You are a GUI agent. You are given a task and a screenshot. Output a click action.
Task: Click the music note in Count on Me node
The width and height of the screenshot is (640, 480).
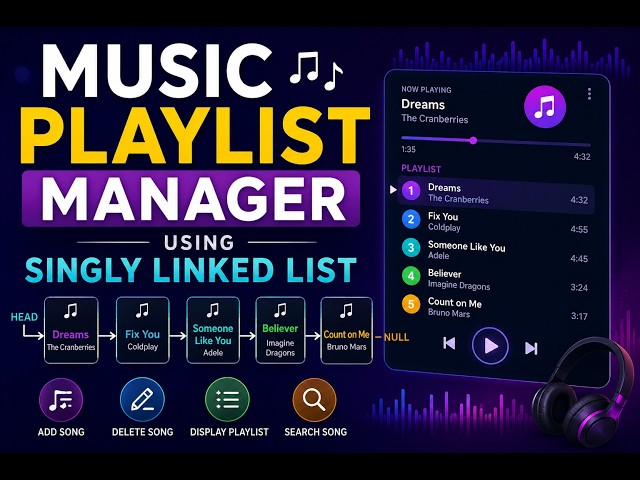(346, 311)
